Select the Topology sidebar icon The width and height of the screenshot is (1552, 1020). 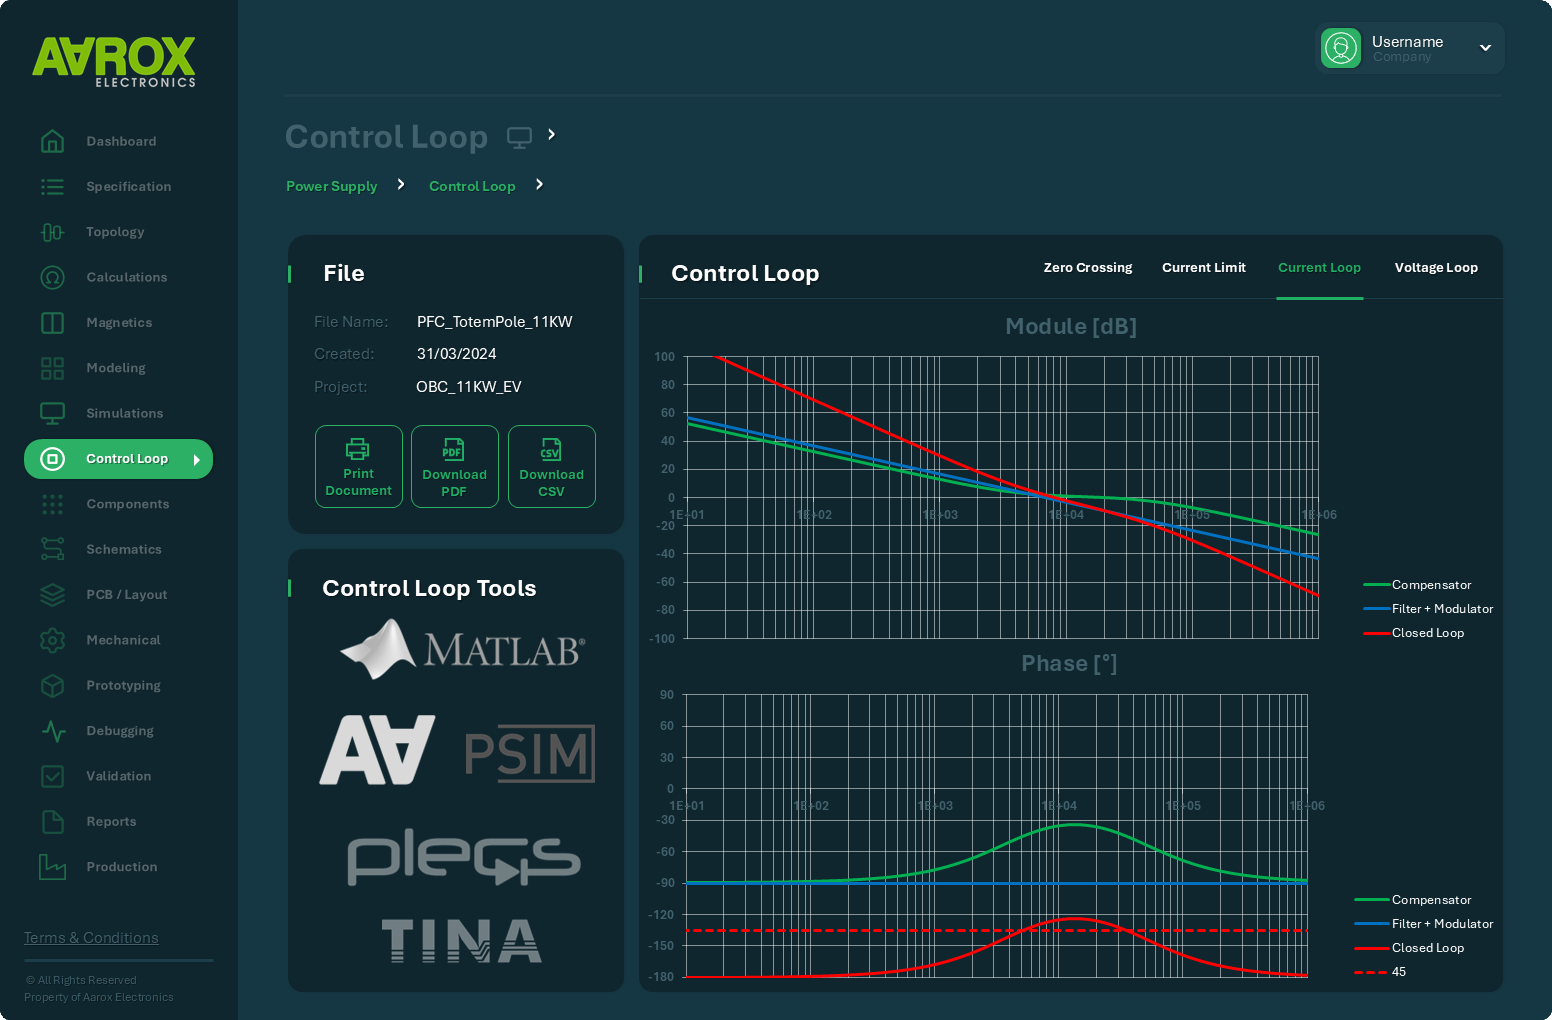click(52, 232)
